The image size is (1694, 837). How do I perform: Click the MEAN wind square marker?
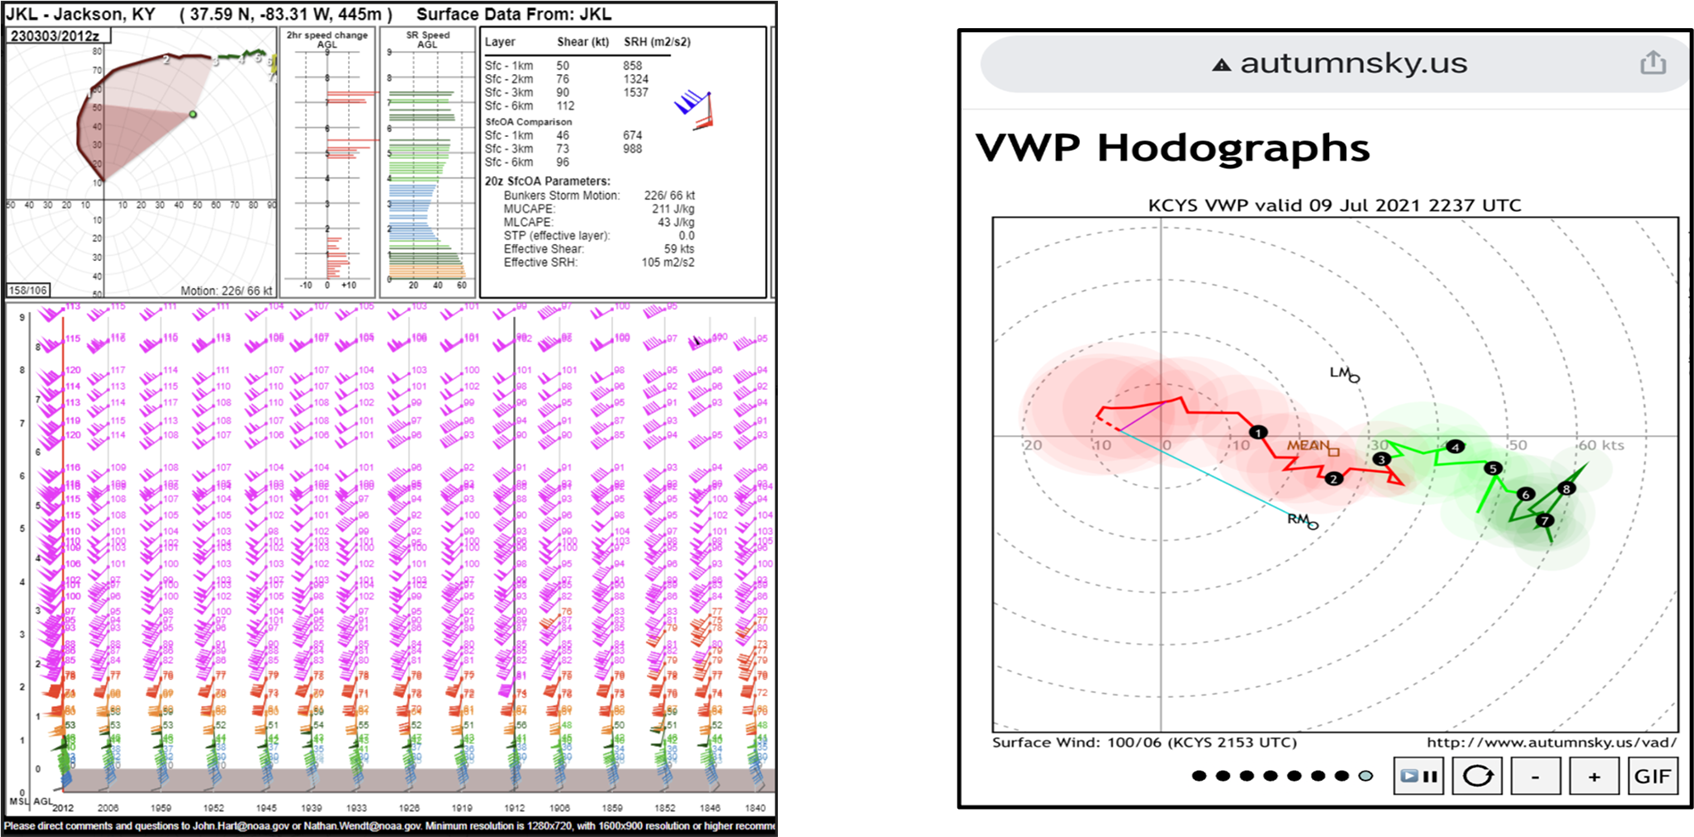tap(1333, 451)
